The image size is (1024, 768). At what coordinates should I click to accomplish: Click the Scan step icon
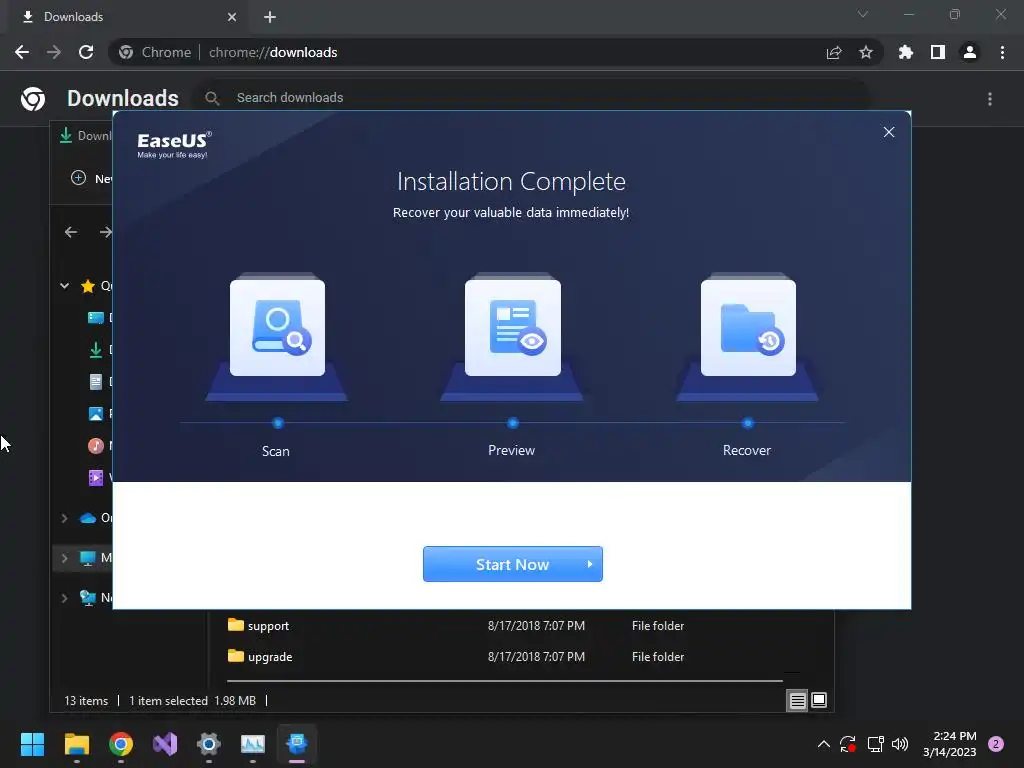277,327
